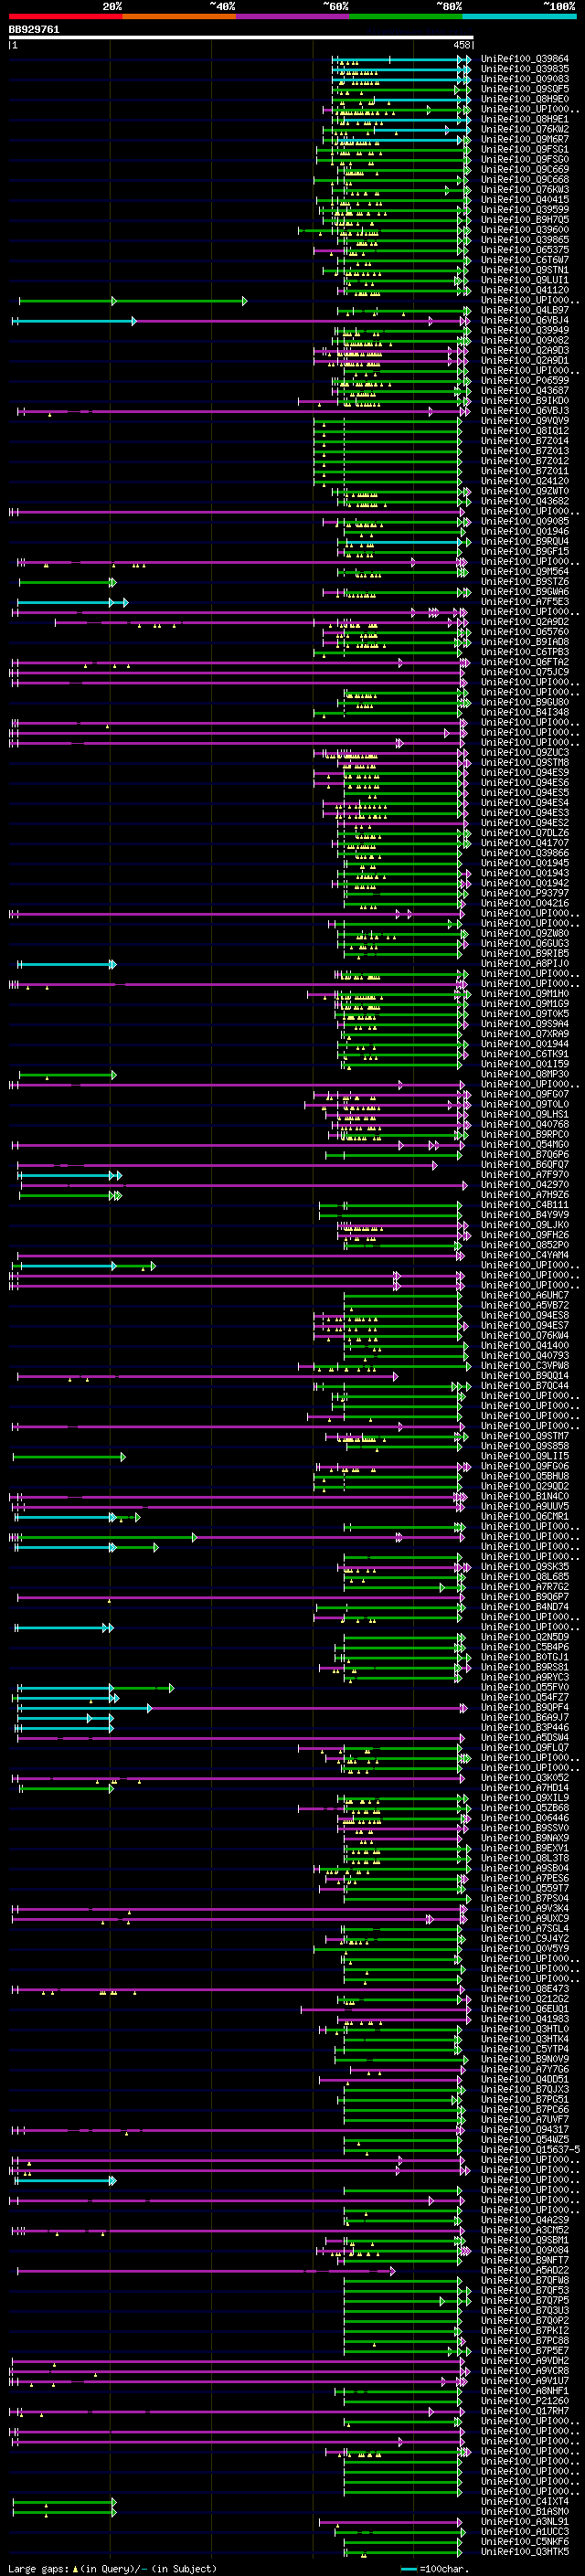The height and width of the screenshot is (2576, 585).
Task: Open hit UniRef100_Q09083
Action: (x=525, y=79)
